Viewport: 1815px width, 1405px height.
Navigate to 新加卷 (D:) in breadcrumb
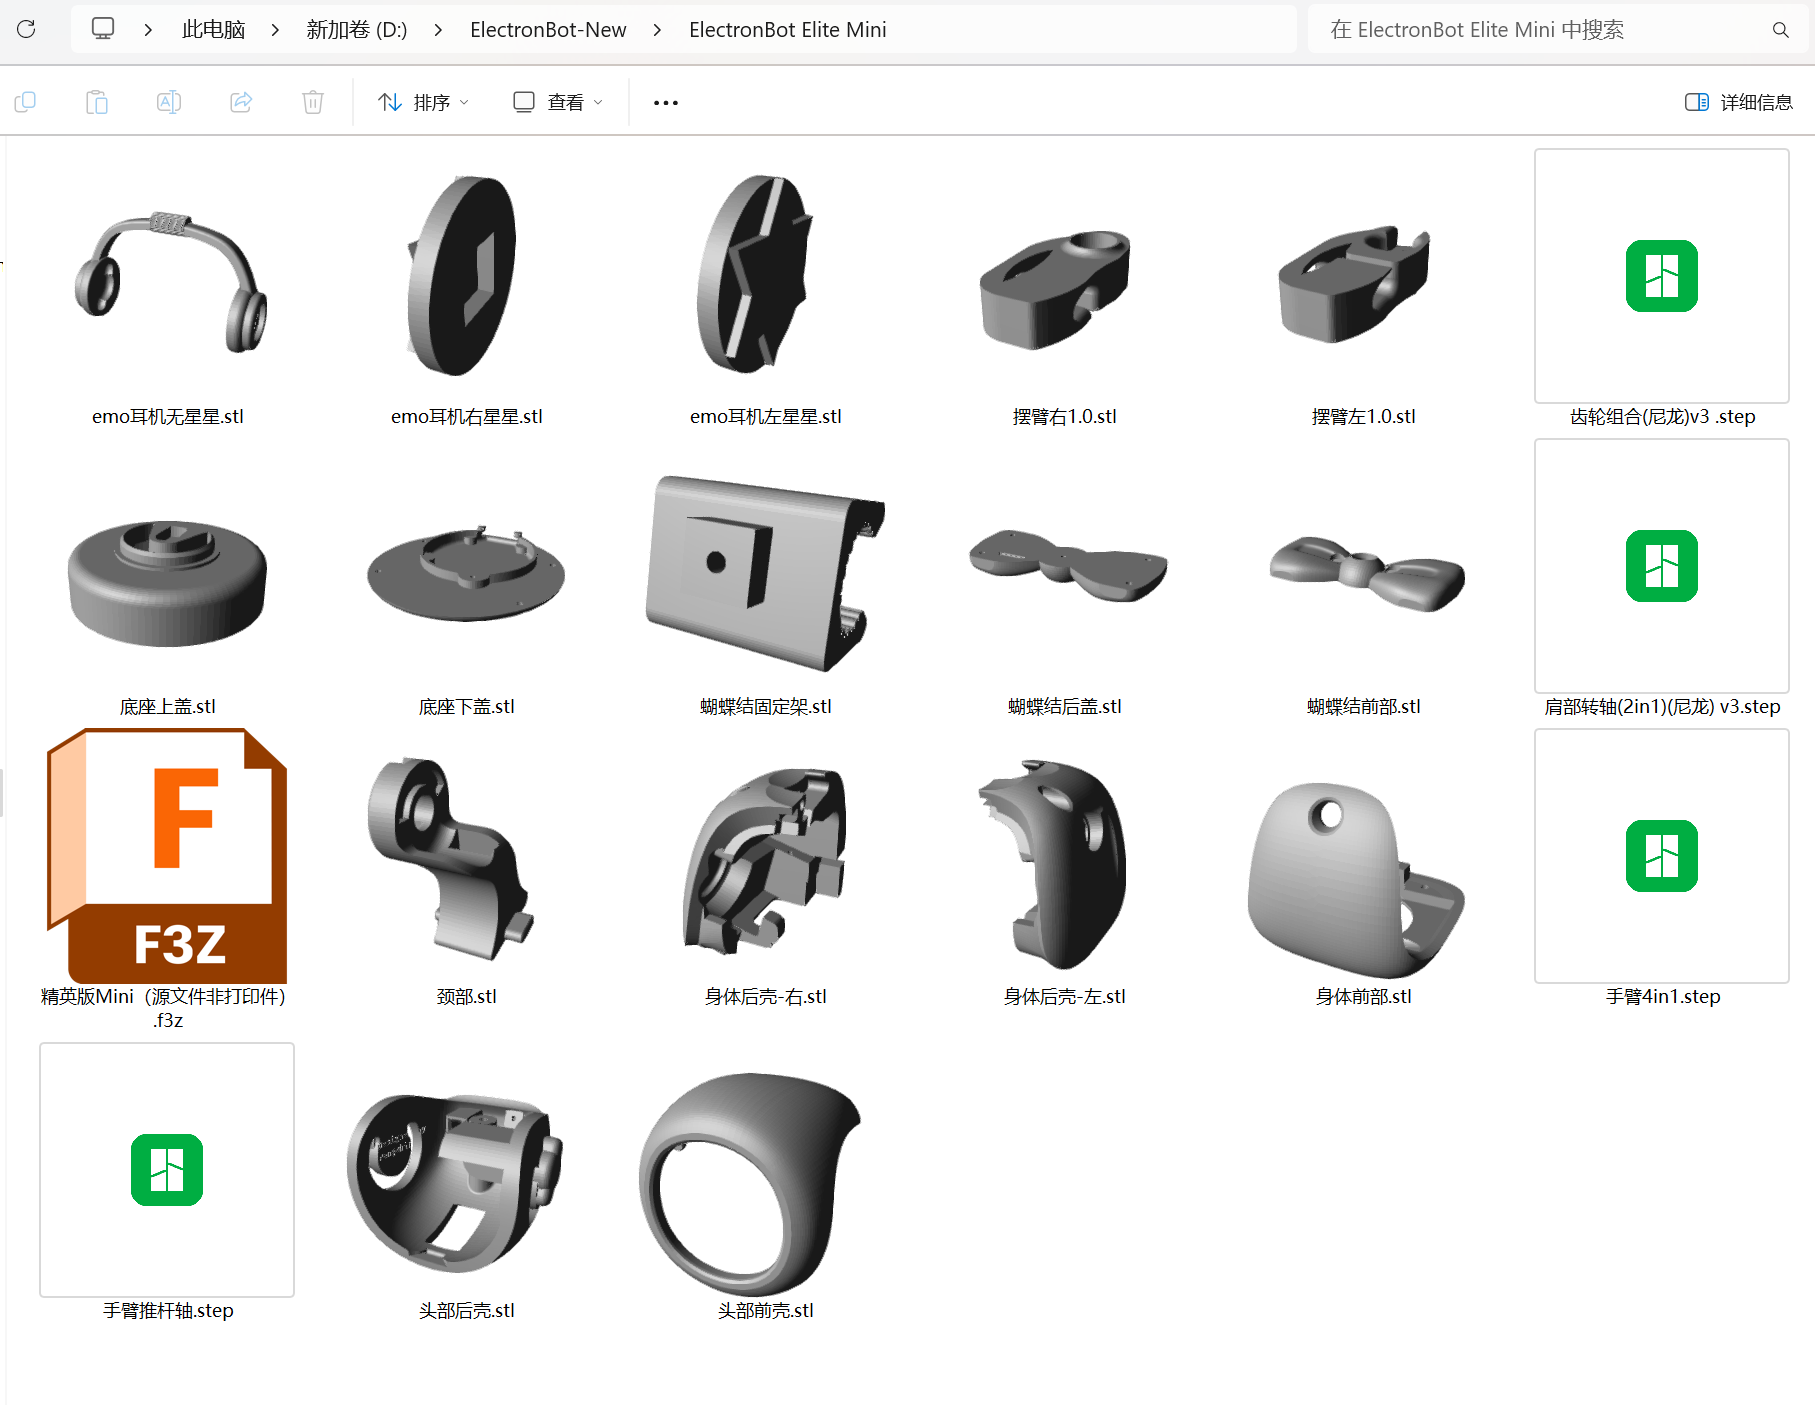357,30
